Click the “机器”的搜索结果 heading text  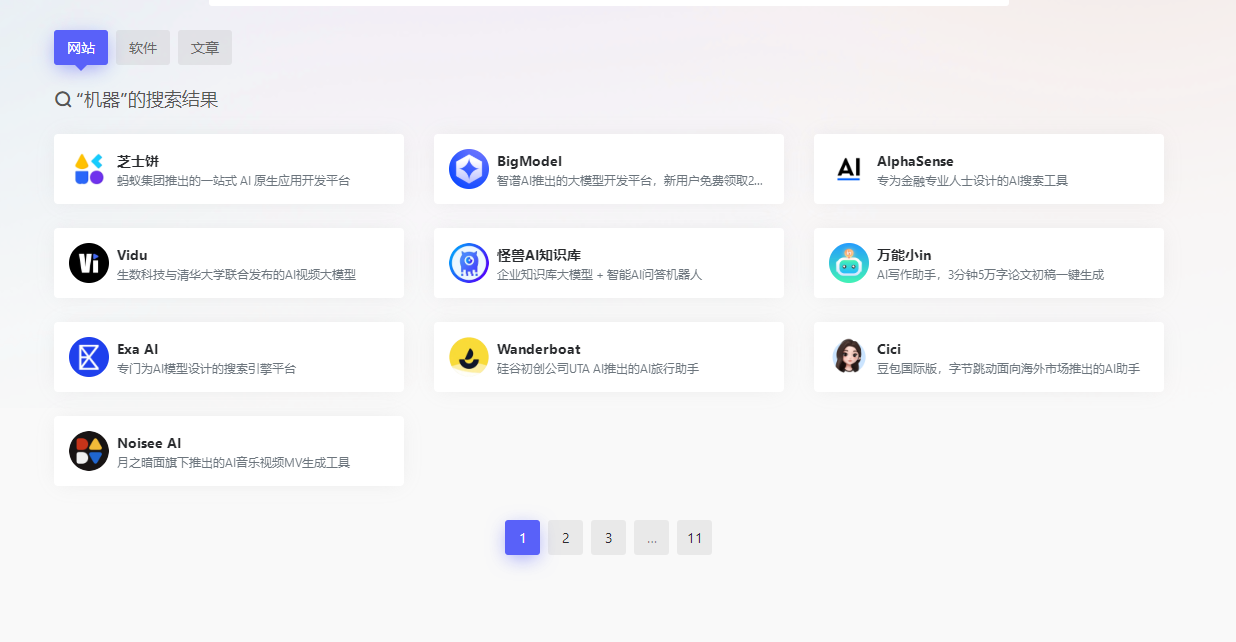click(x=147, y=100)
